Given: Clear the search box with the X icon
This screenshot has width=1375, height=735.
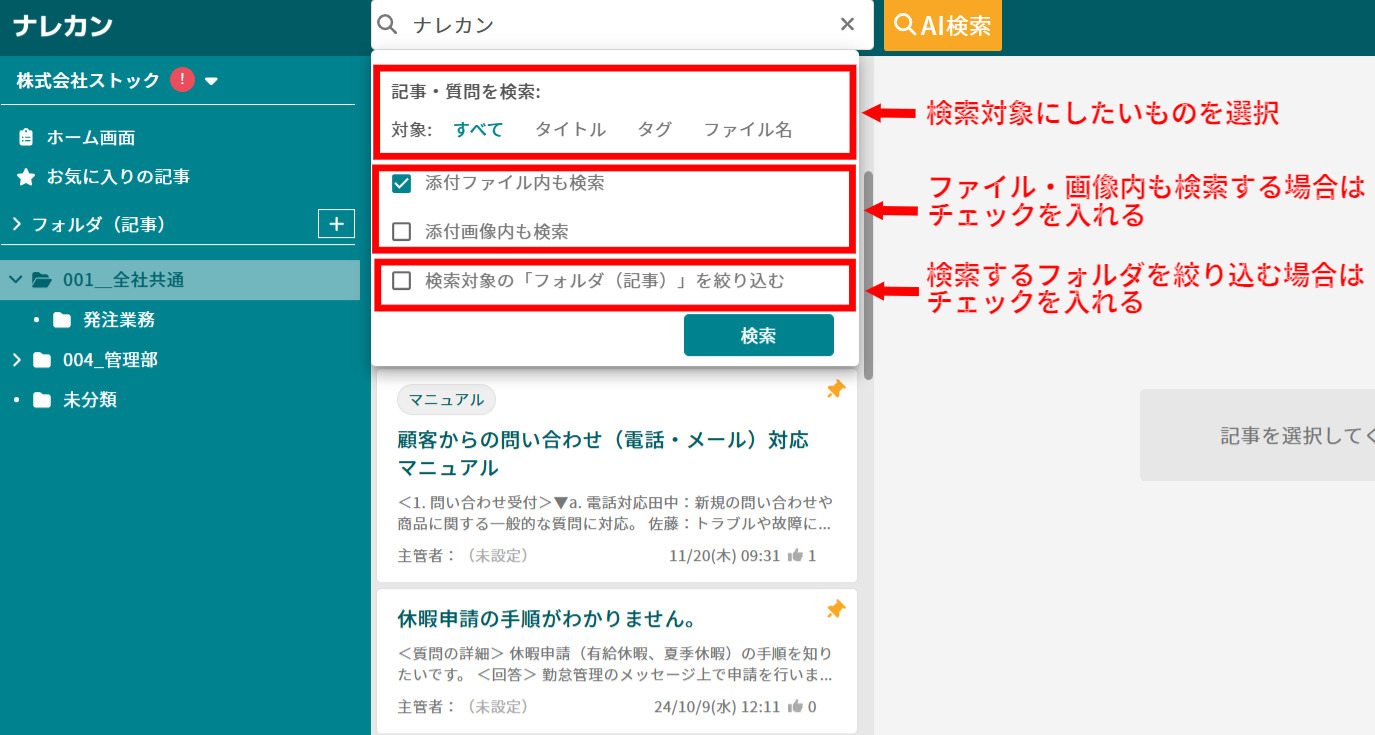Looking at the screenshot, I should pyautogui.click(x=847, y=24).
